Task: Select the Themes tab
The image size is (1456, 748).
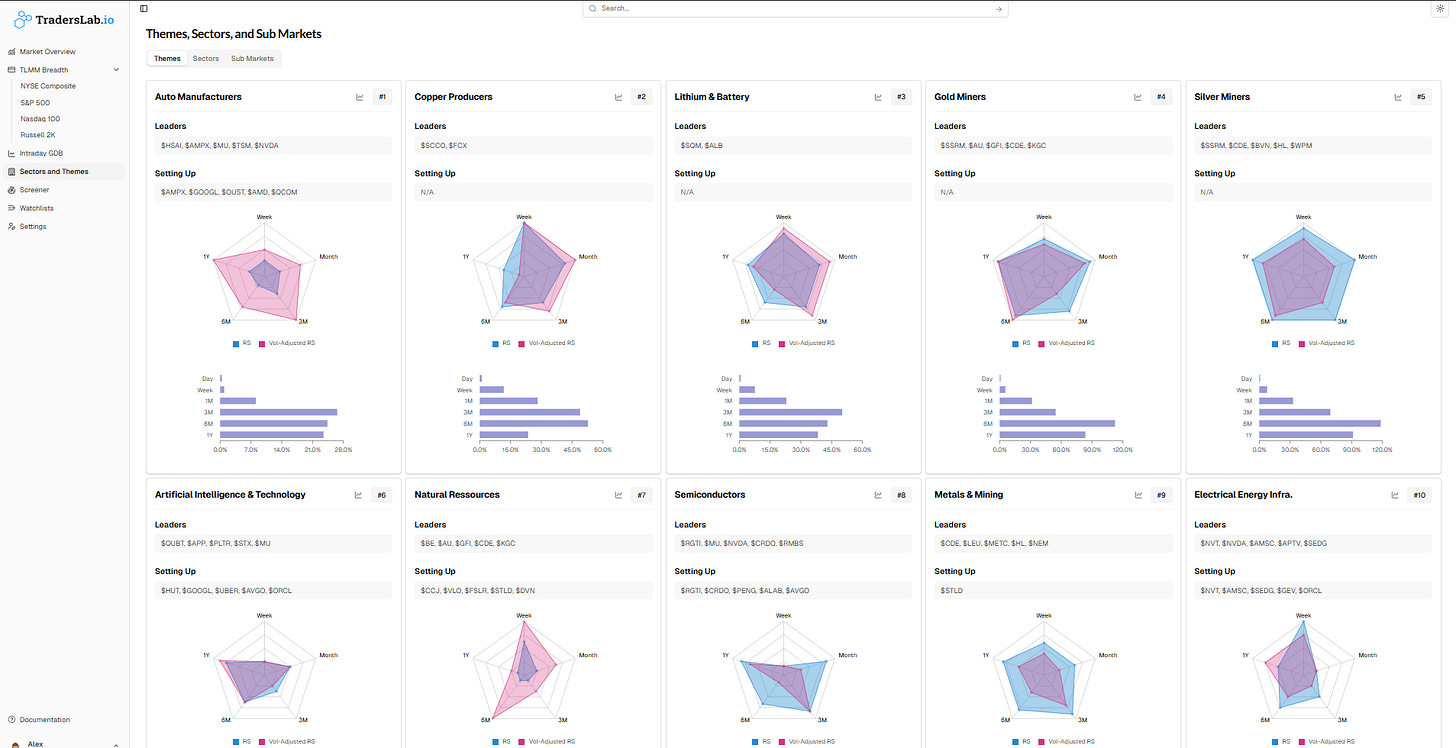Action: 167,59
